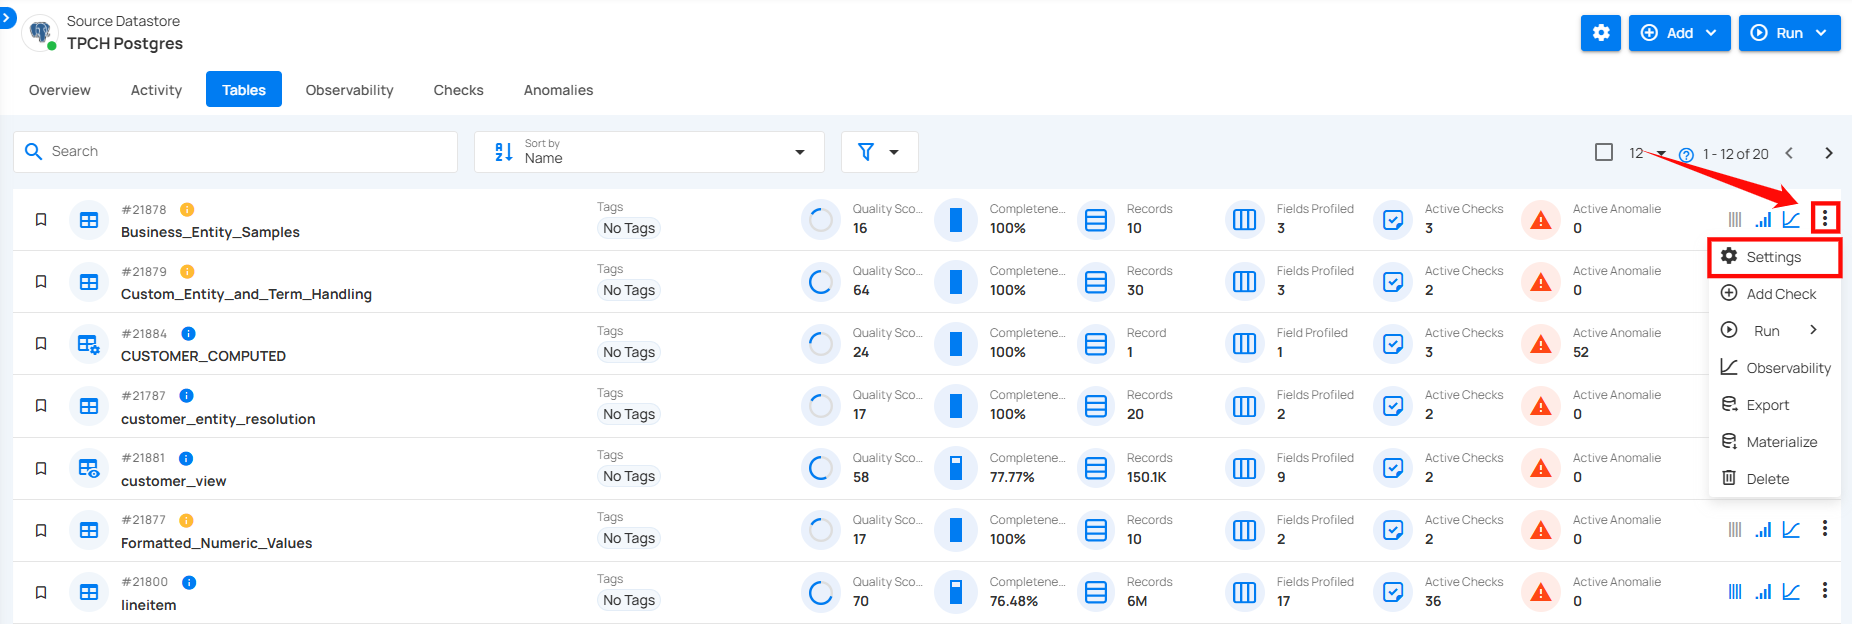
Task: Bookmark the CUSTOMER_COMPUTED table
Action: click(x=41, y=344)
